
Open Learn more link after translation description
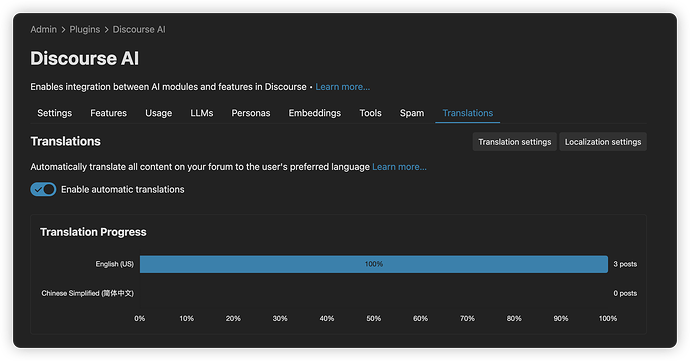[x=399, y=167]
